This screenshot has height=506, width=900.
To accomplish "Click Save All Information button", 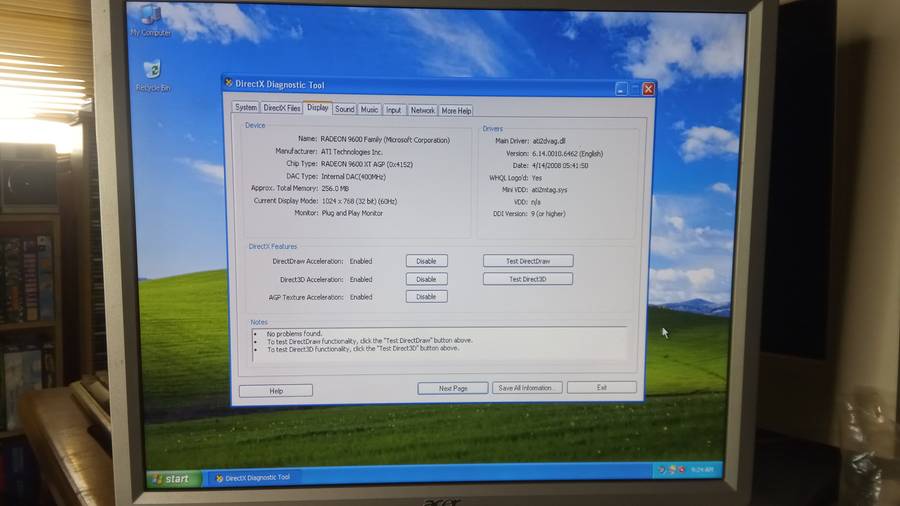I will click(x=527, y=388).
